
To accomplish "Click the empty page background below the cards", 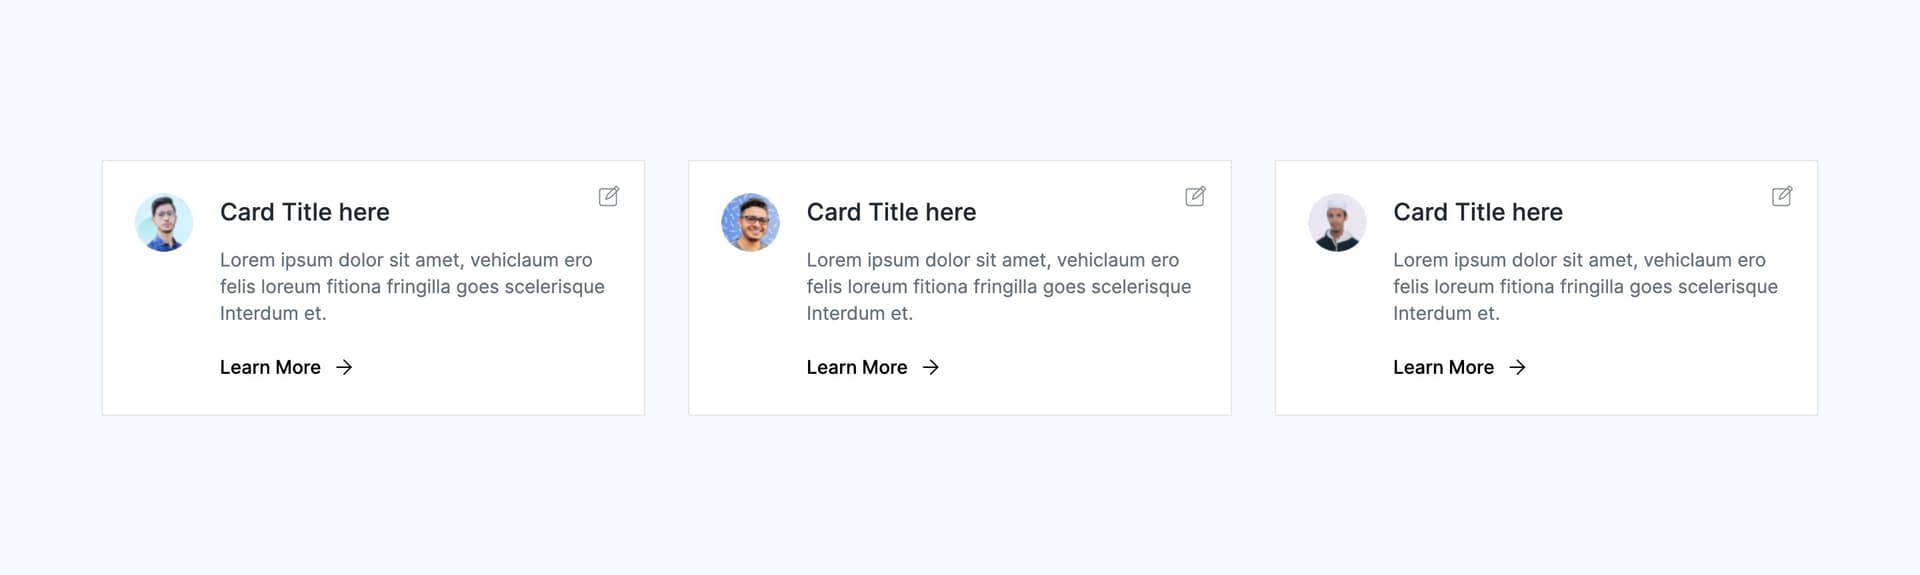I will (960, 500).
